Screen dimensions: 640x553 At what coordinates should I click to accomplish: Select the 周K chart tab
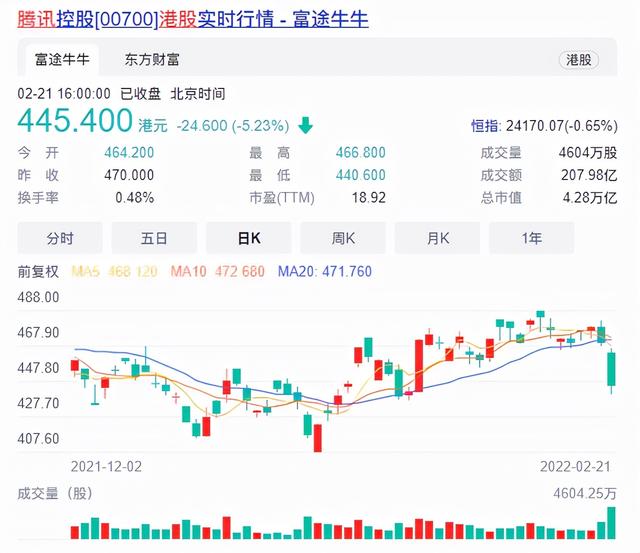coord(343,238)
